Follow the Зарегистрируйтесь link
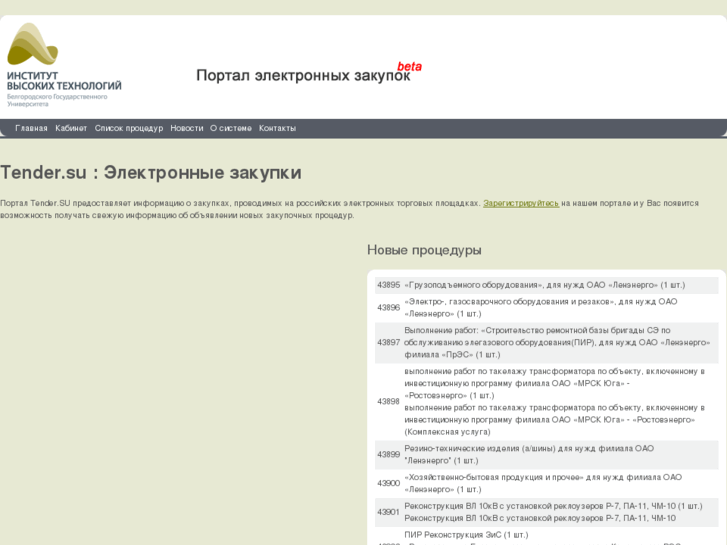The height and width of the screenshot is (545, 727). [x=521, y=203]
